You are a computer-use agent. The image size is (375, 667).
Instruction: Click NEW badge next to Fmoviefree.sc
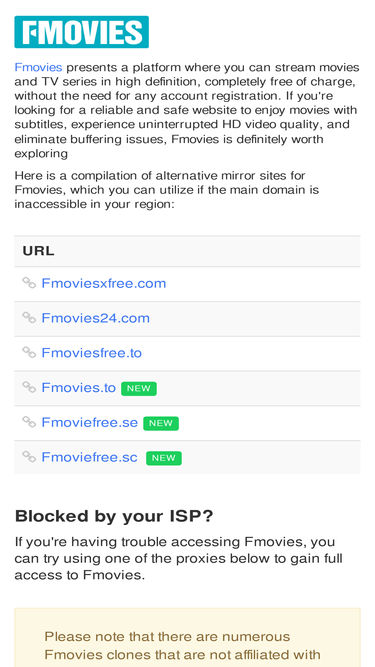click(x=164, y=458)
